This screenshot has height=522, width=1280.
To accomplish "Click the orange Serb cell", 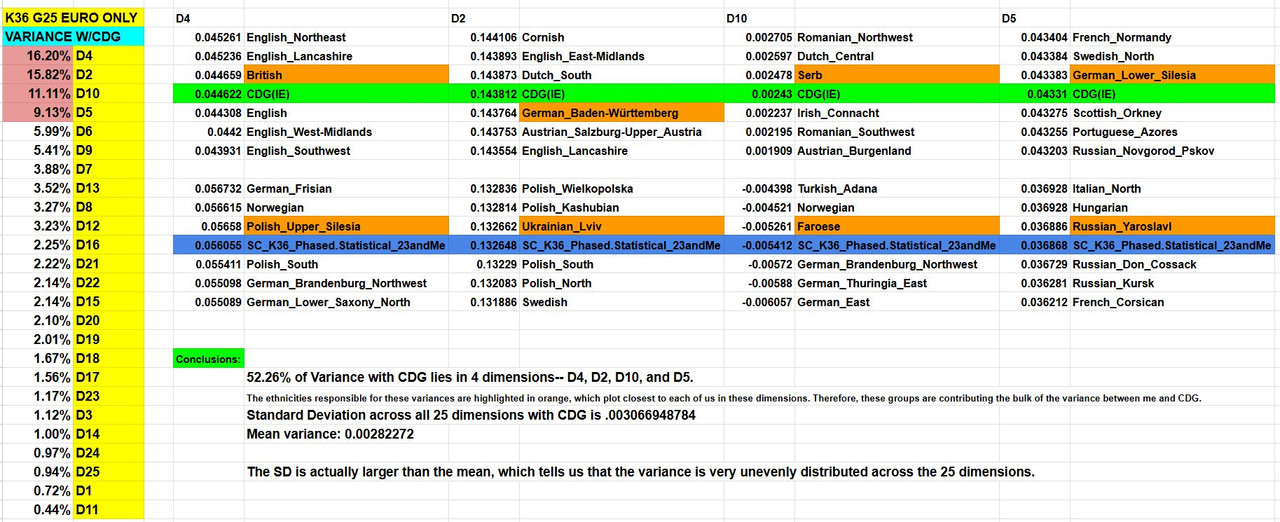I will (x=897, y=75).
